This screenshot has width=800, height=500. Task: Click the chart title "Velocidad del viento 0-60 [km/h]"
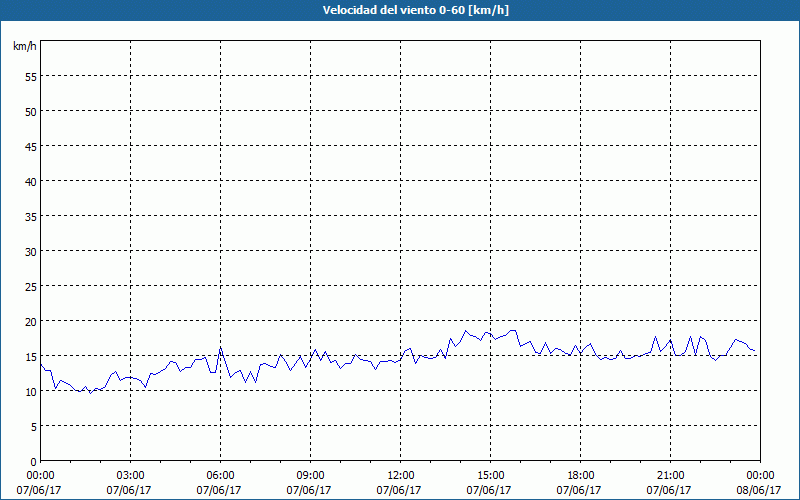tap(416, 10)
